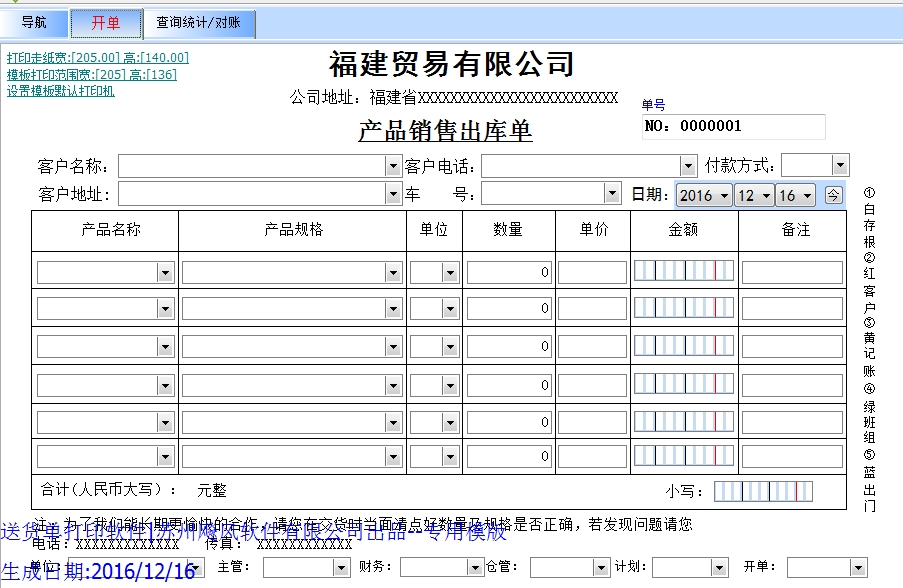This screenshot has width=903, height=588.
Task: Click the 福建贸易有限公司 company name
Action: (x=452, y=63)
